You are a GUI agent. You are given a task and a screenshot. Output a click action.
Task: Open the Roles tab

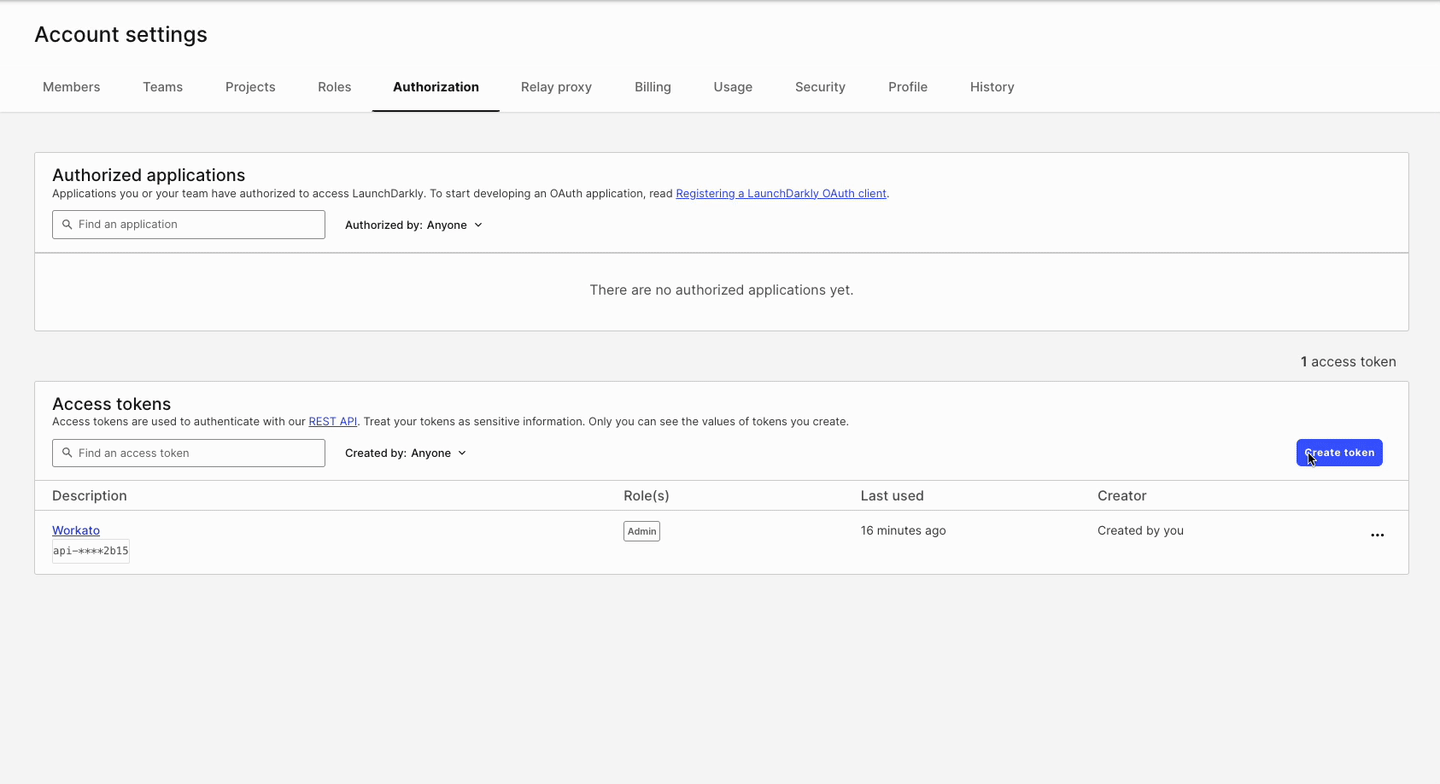tap(334, 87)
